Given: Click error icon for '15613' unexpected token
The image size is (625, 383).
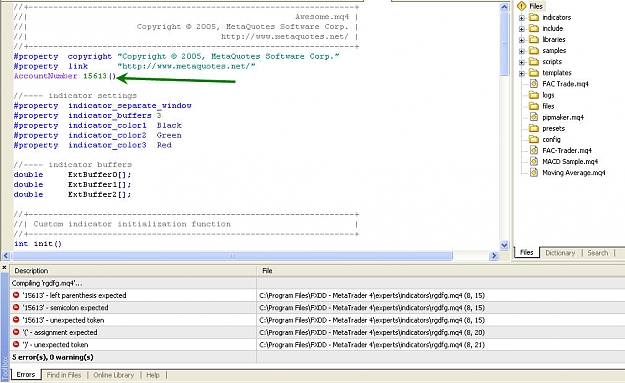Looking at the screenshot, I should coord(16,320).
